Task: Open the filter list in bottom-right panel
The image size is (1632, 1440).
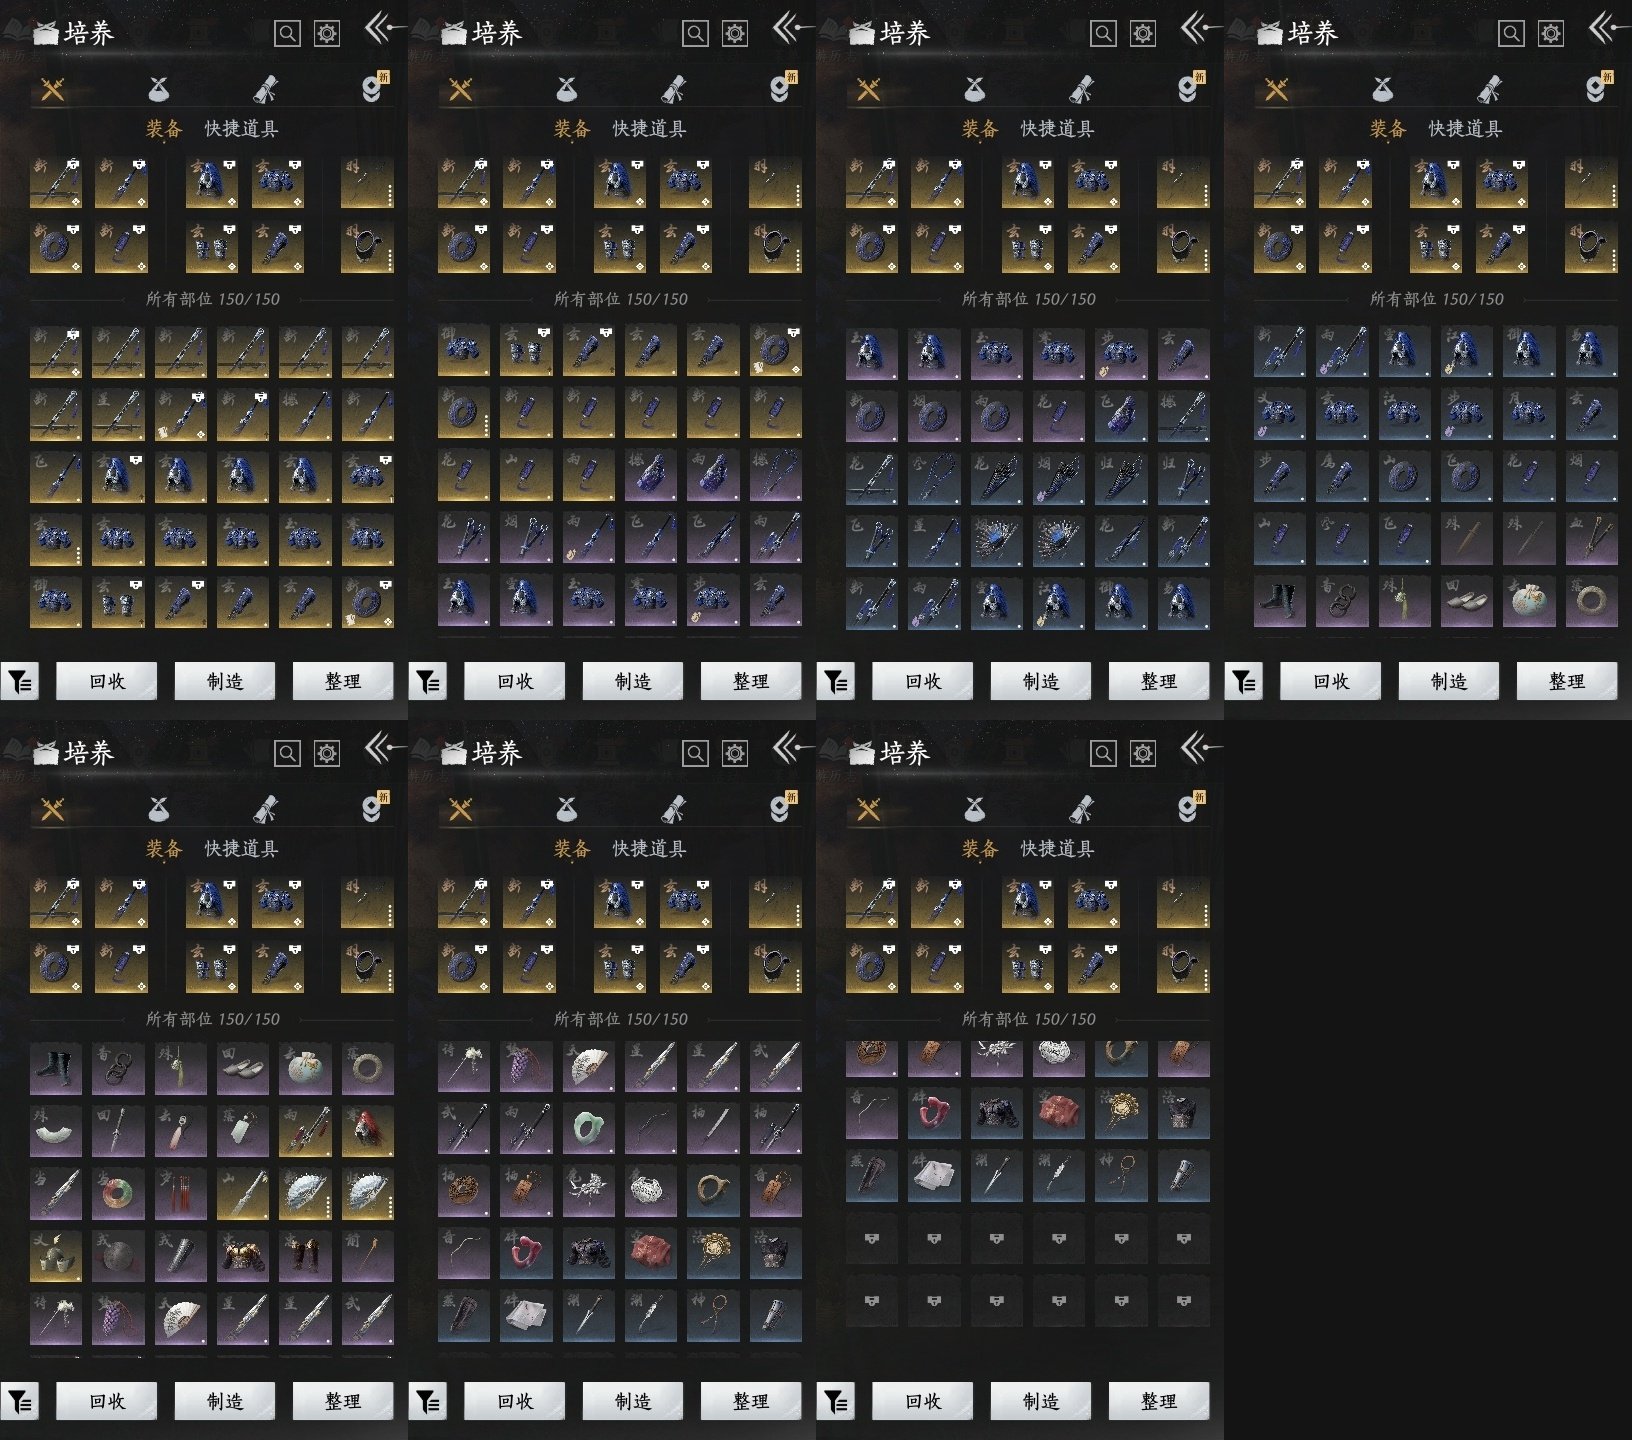Action: tap(836, 1402)
